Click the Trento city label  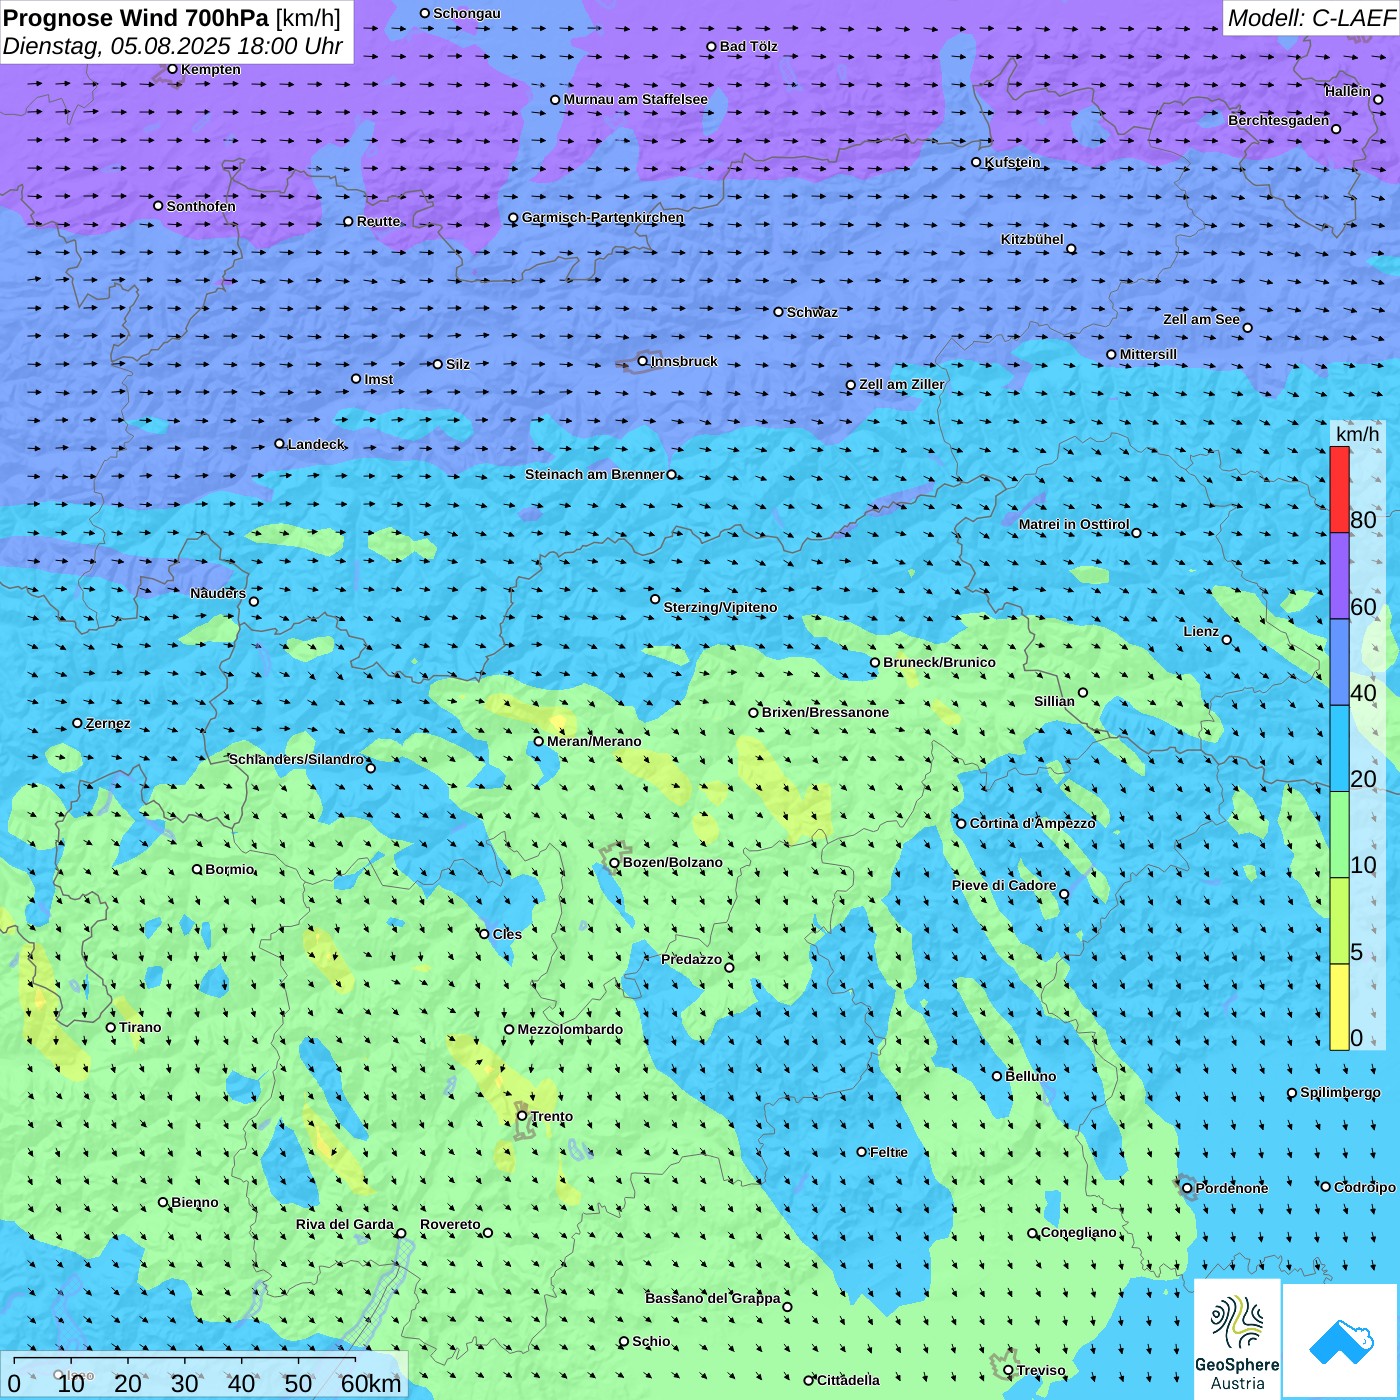tap(552, 1116)
